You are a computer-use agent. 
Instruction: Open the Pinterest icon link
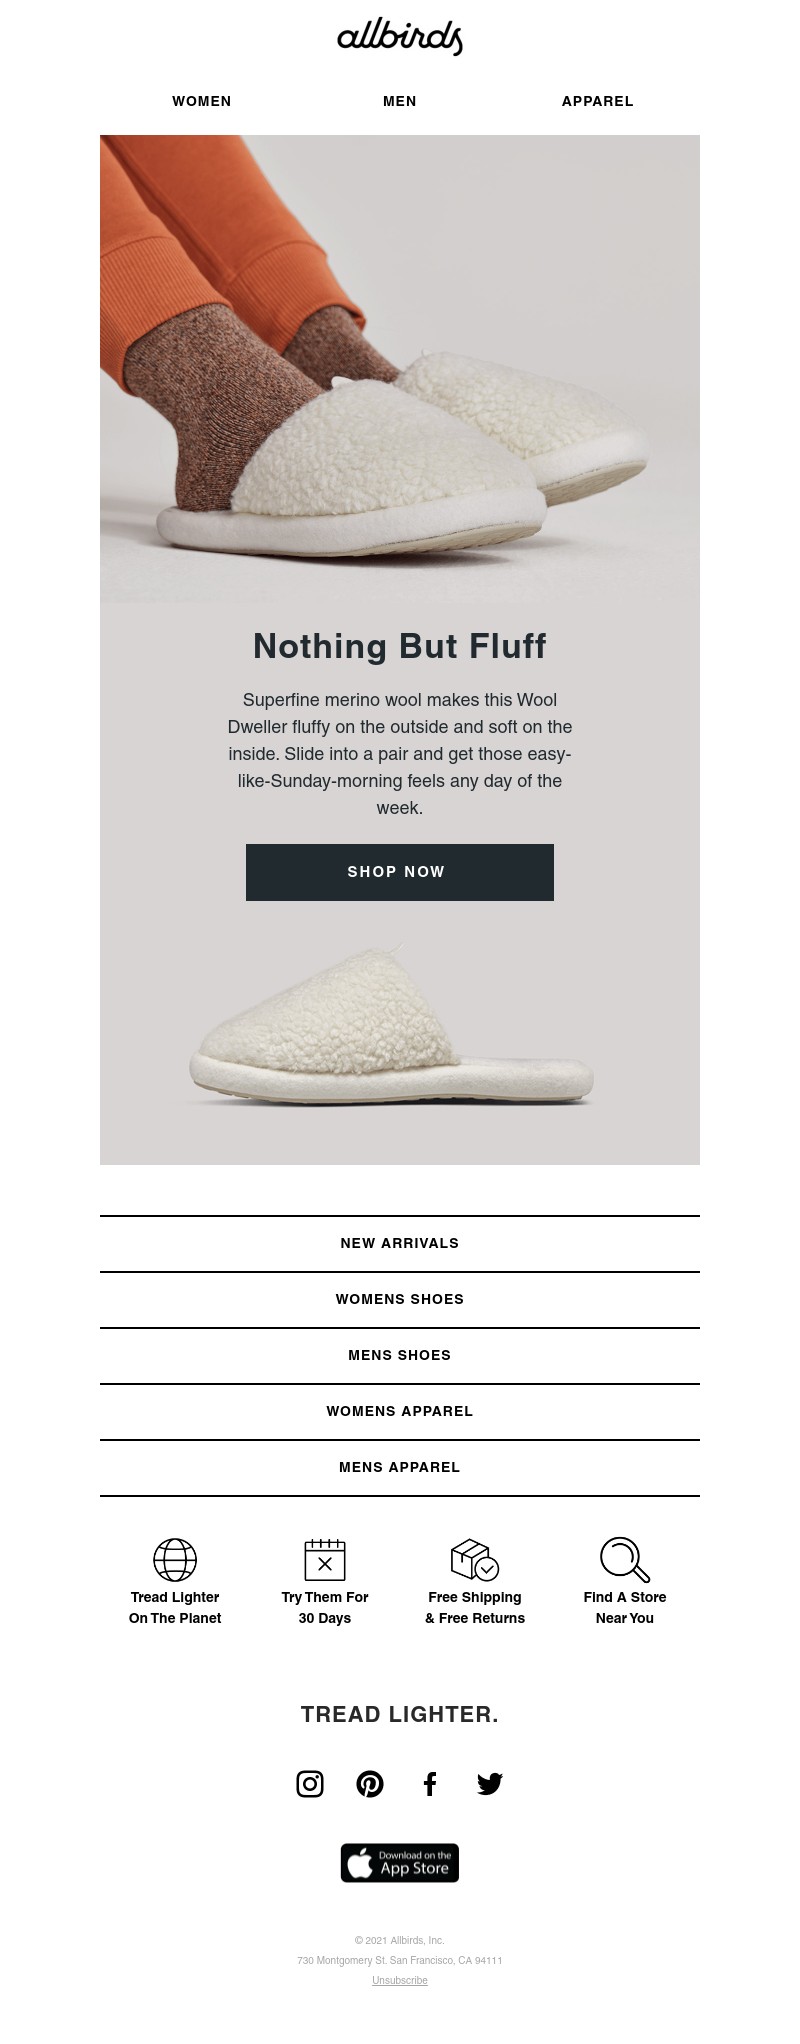pos(370,1783)
